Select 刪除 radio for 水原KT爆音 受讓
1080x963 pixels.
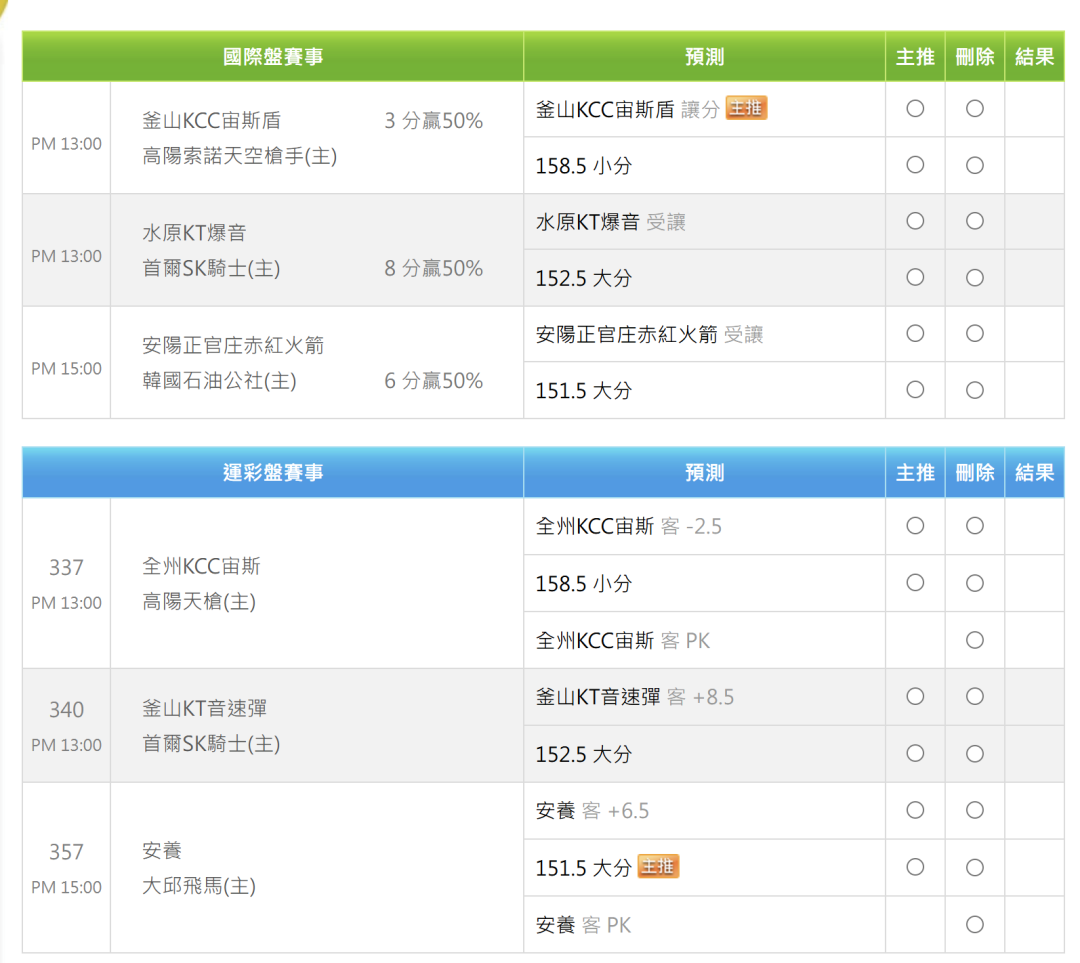(975, 221)
